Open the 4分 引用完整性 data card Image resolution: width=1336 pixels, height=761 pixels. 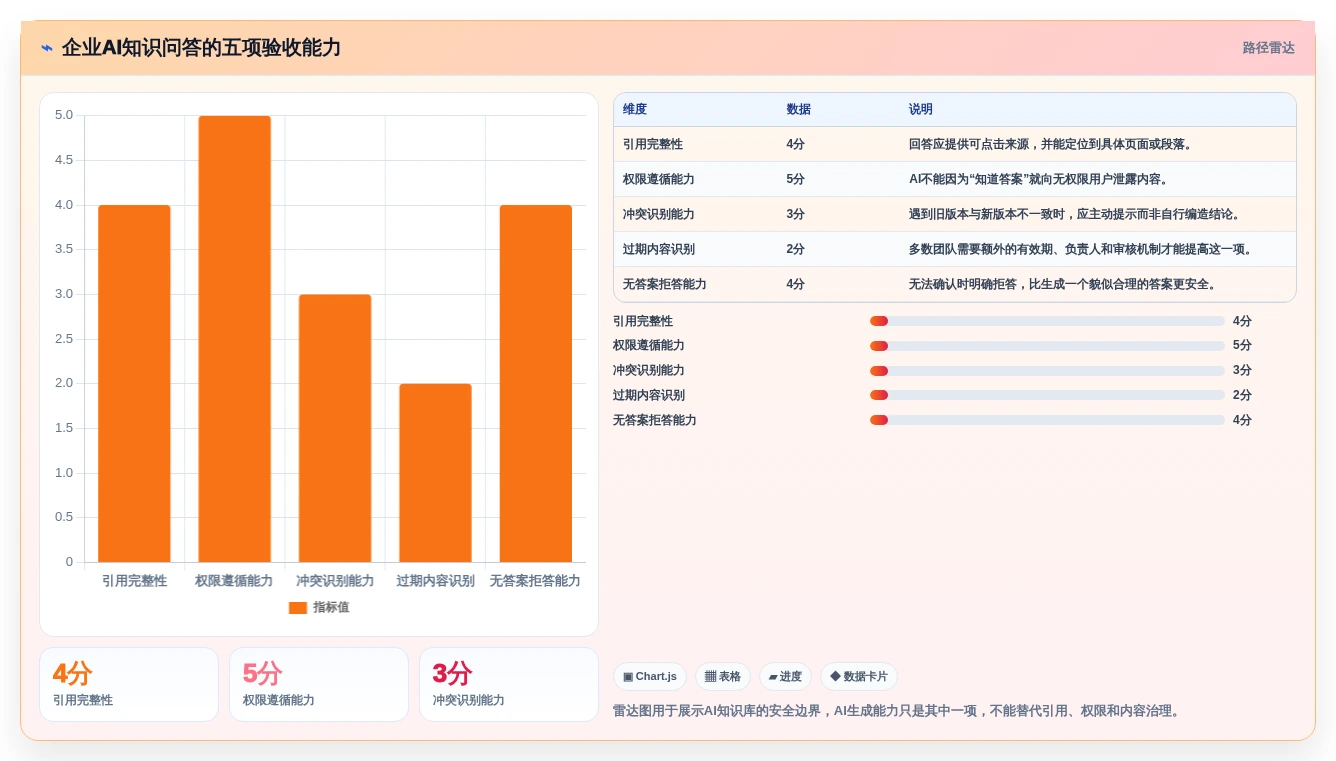(129, 685)
